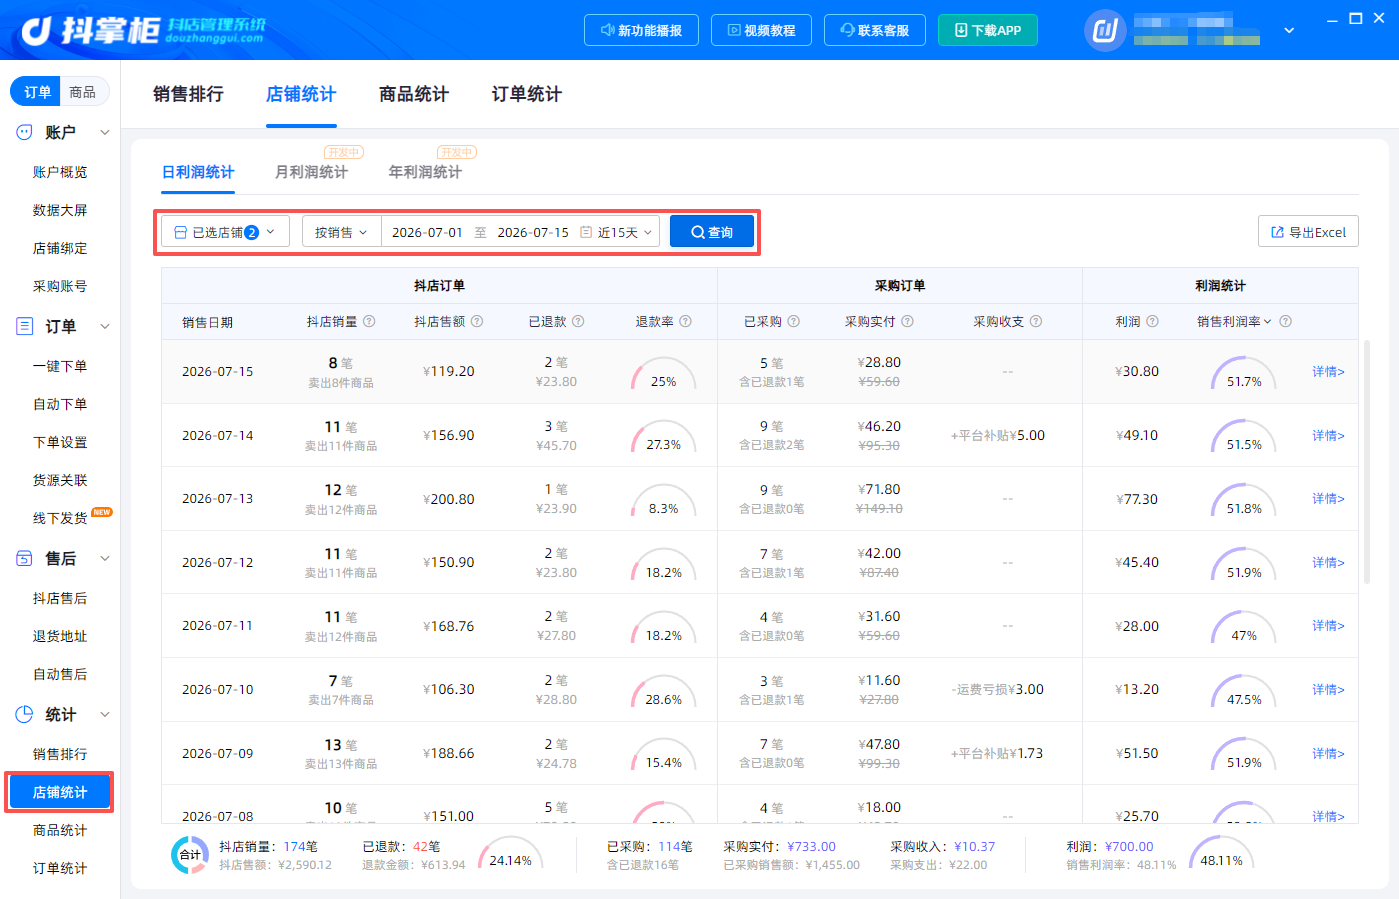The width and height of the screenshot is (1399, 899).
Task: View 详情 for 2026-07-12 row
Action: [x=1328, y=562]
